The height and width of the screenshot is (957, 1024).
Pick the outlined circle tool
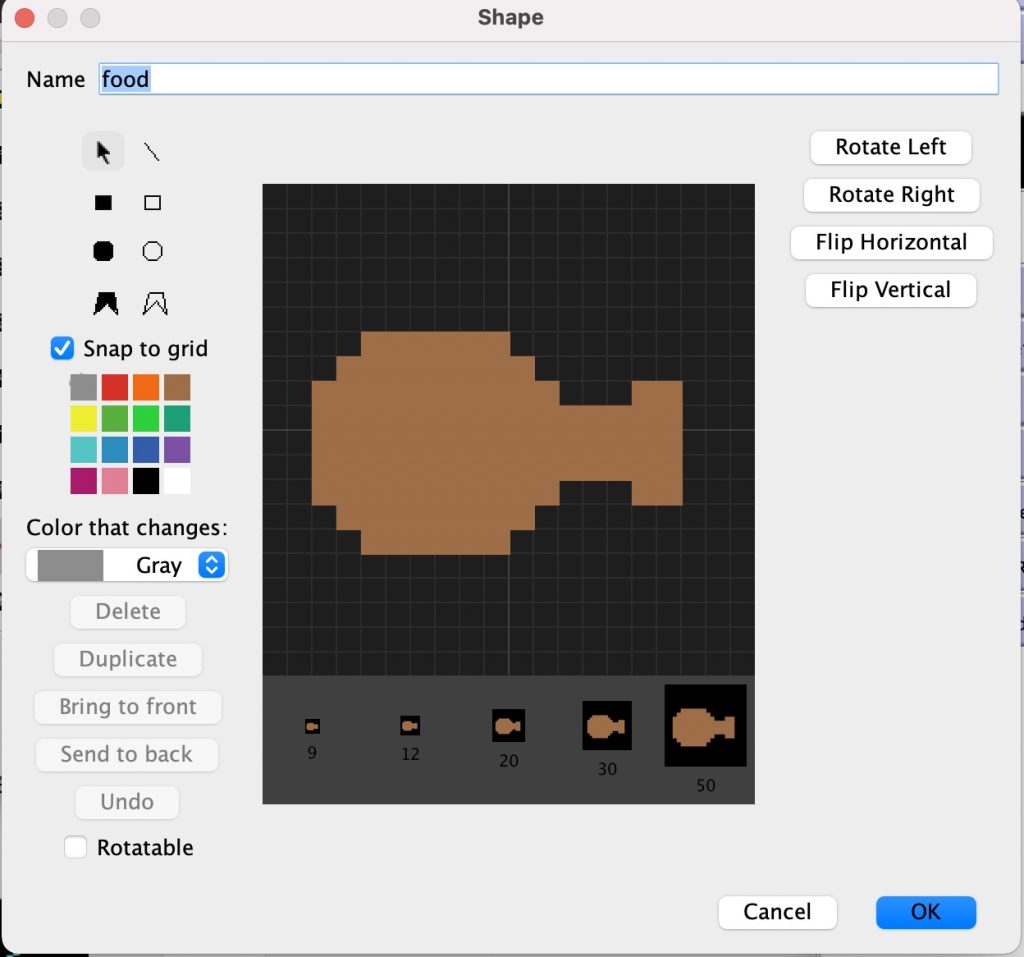152,251
